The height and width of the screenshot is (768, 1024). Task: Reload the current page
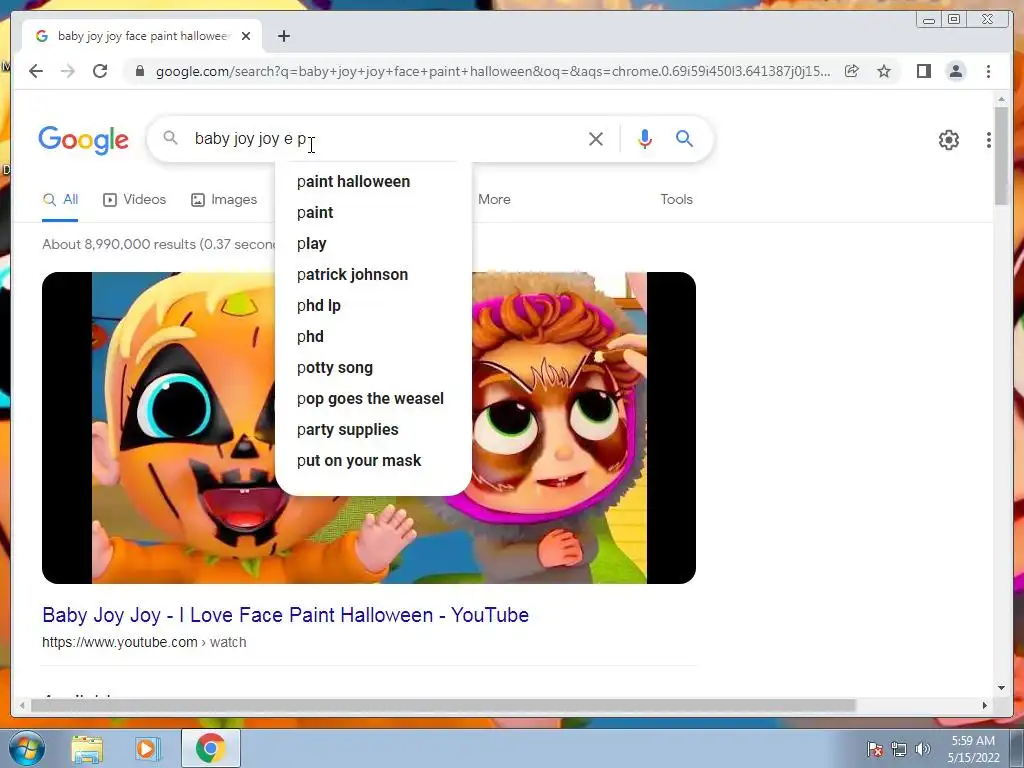point(100,71)
